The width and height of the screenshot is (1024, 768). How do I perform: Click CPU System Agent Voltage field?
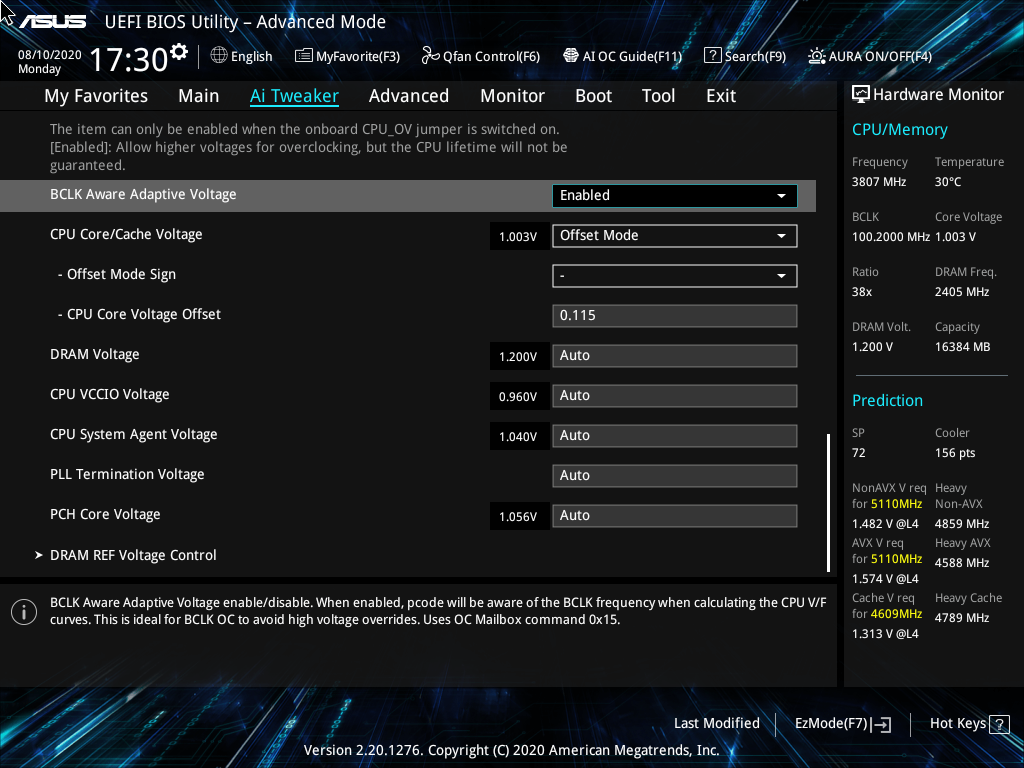(x=675, y=436)
